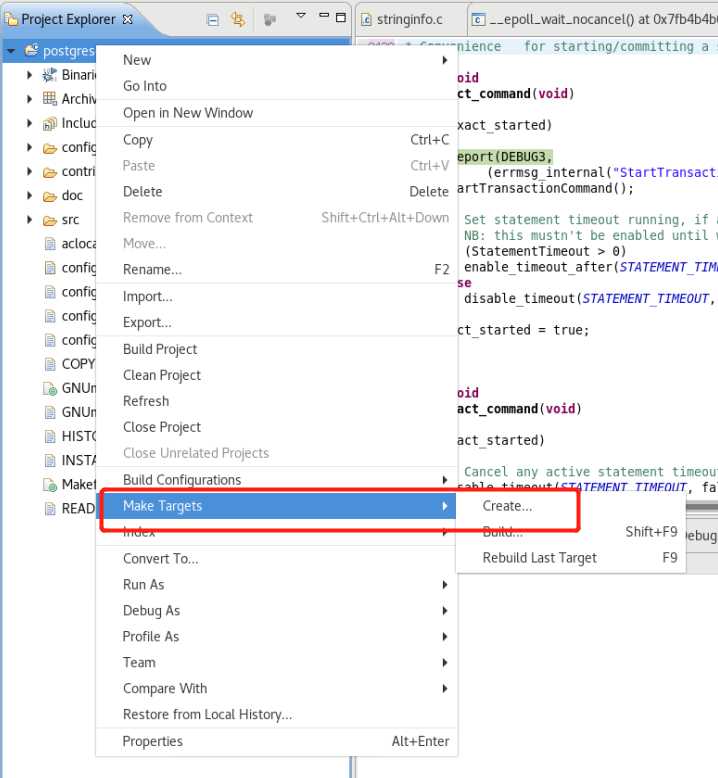Toggle Link with Editor icon

coord(238,19)
